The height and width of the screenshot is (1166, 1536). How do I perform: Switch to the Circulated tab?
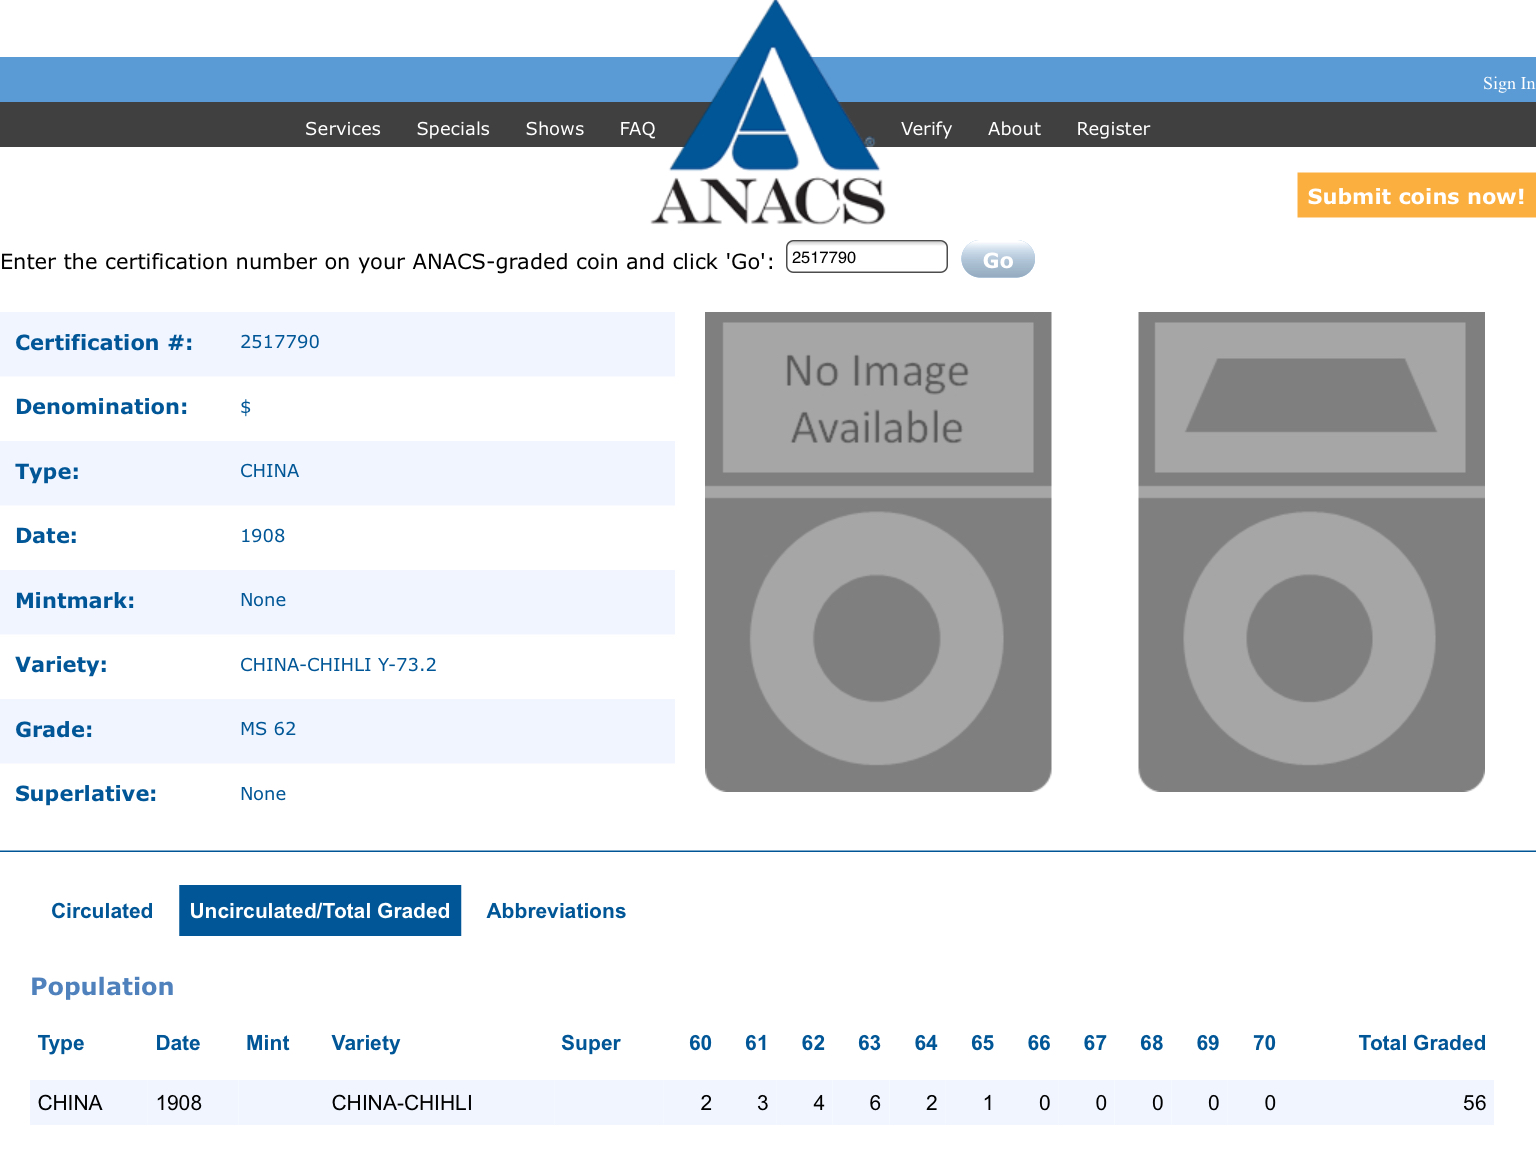(x=102, y=911)
